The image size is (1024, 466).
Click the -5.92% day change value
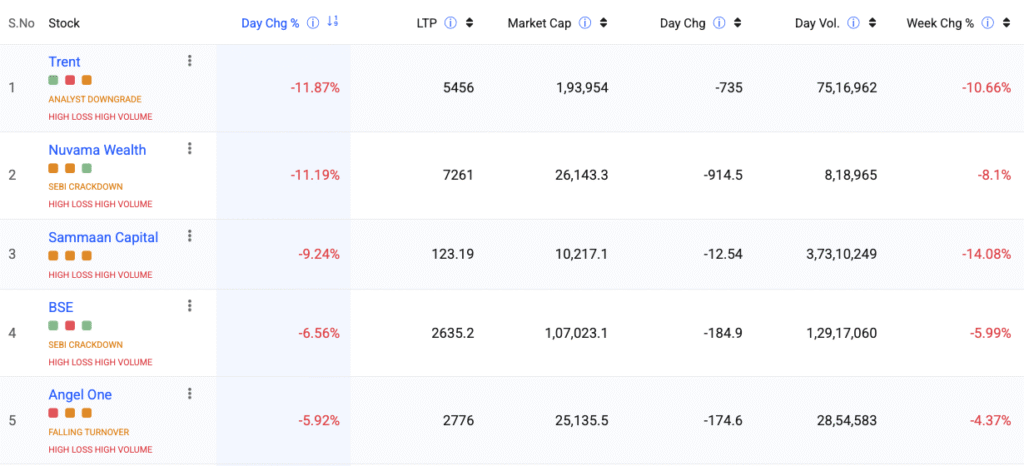click(319, 420)
